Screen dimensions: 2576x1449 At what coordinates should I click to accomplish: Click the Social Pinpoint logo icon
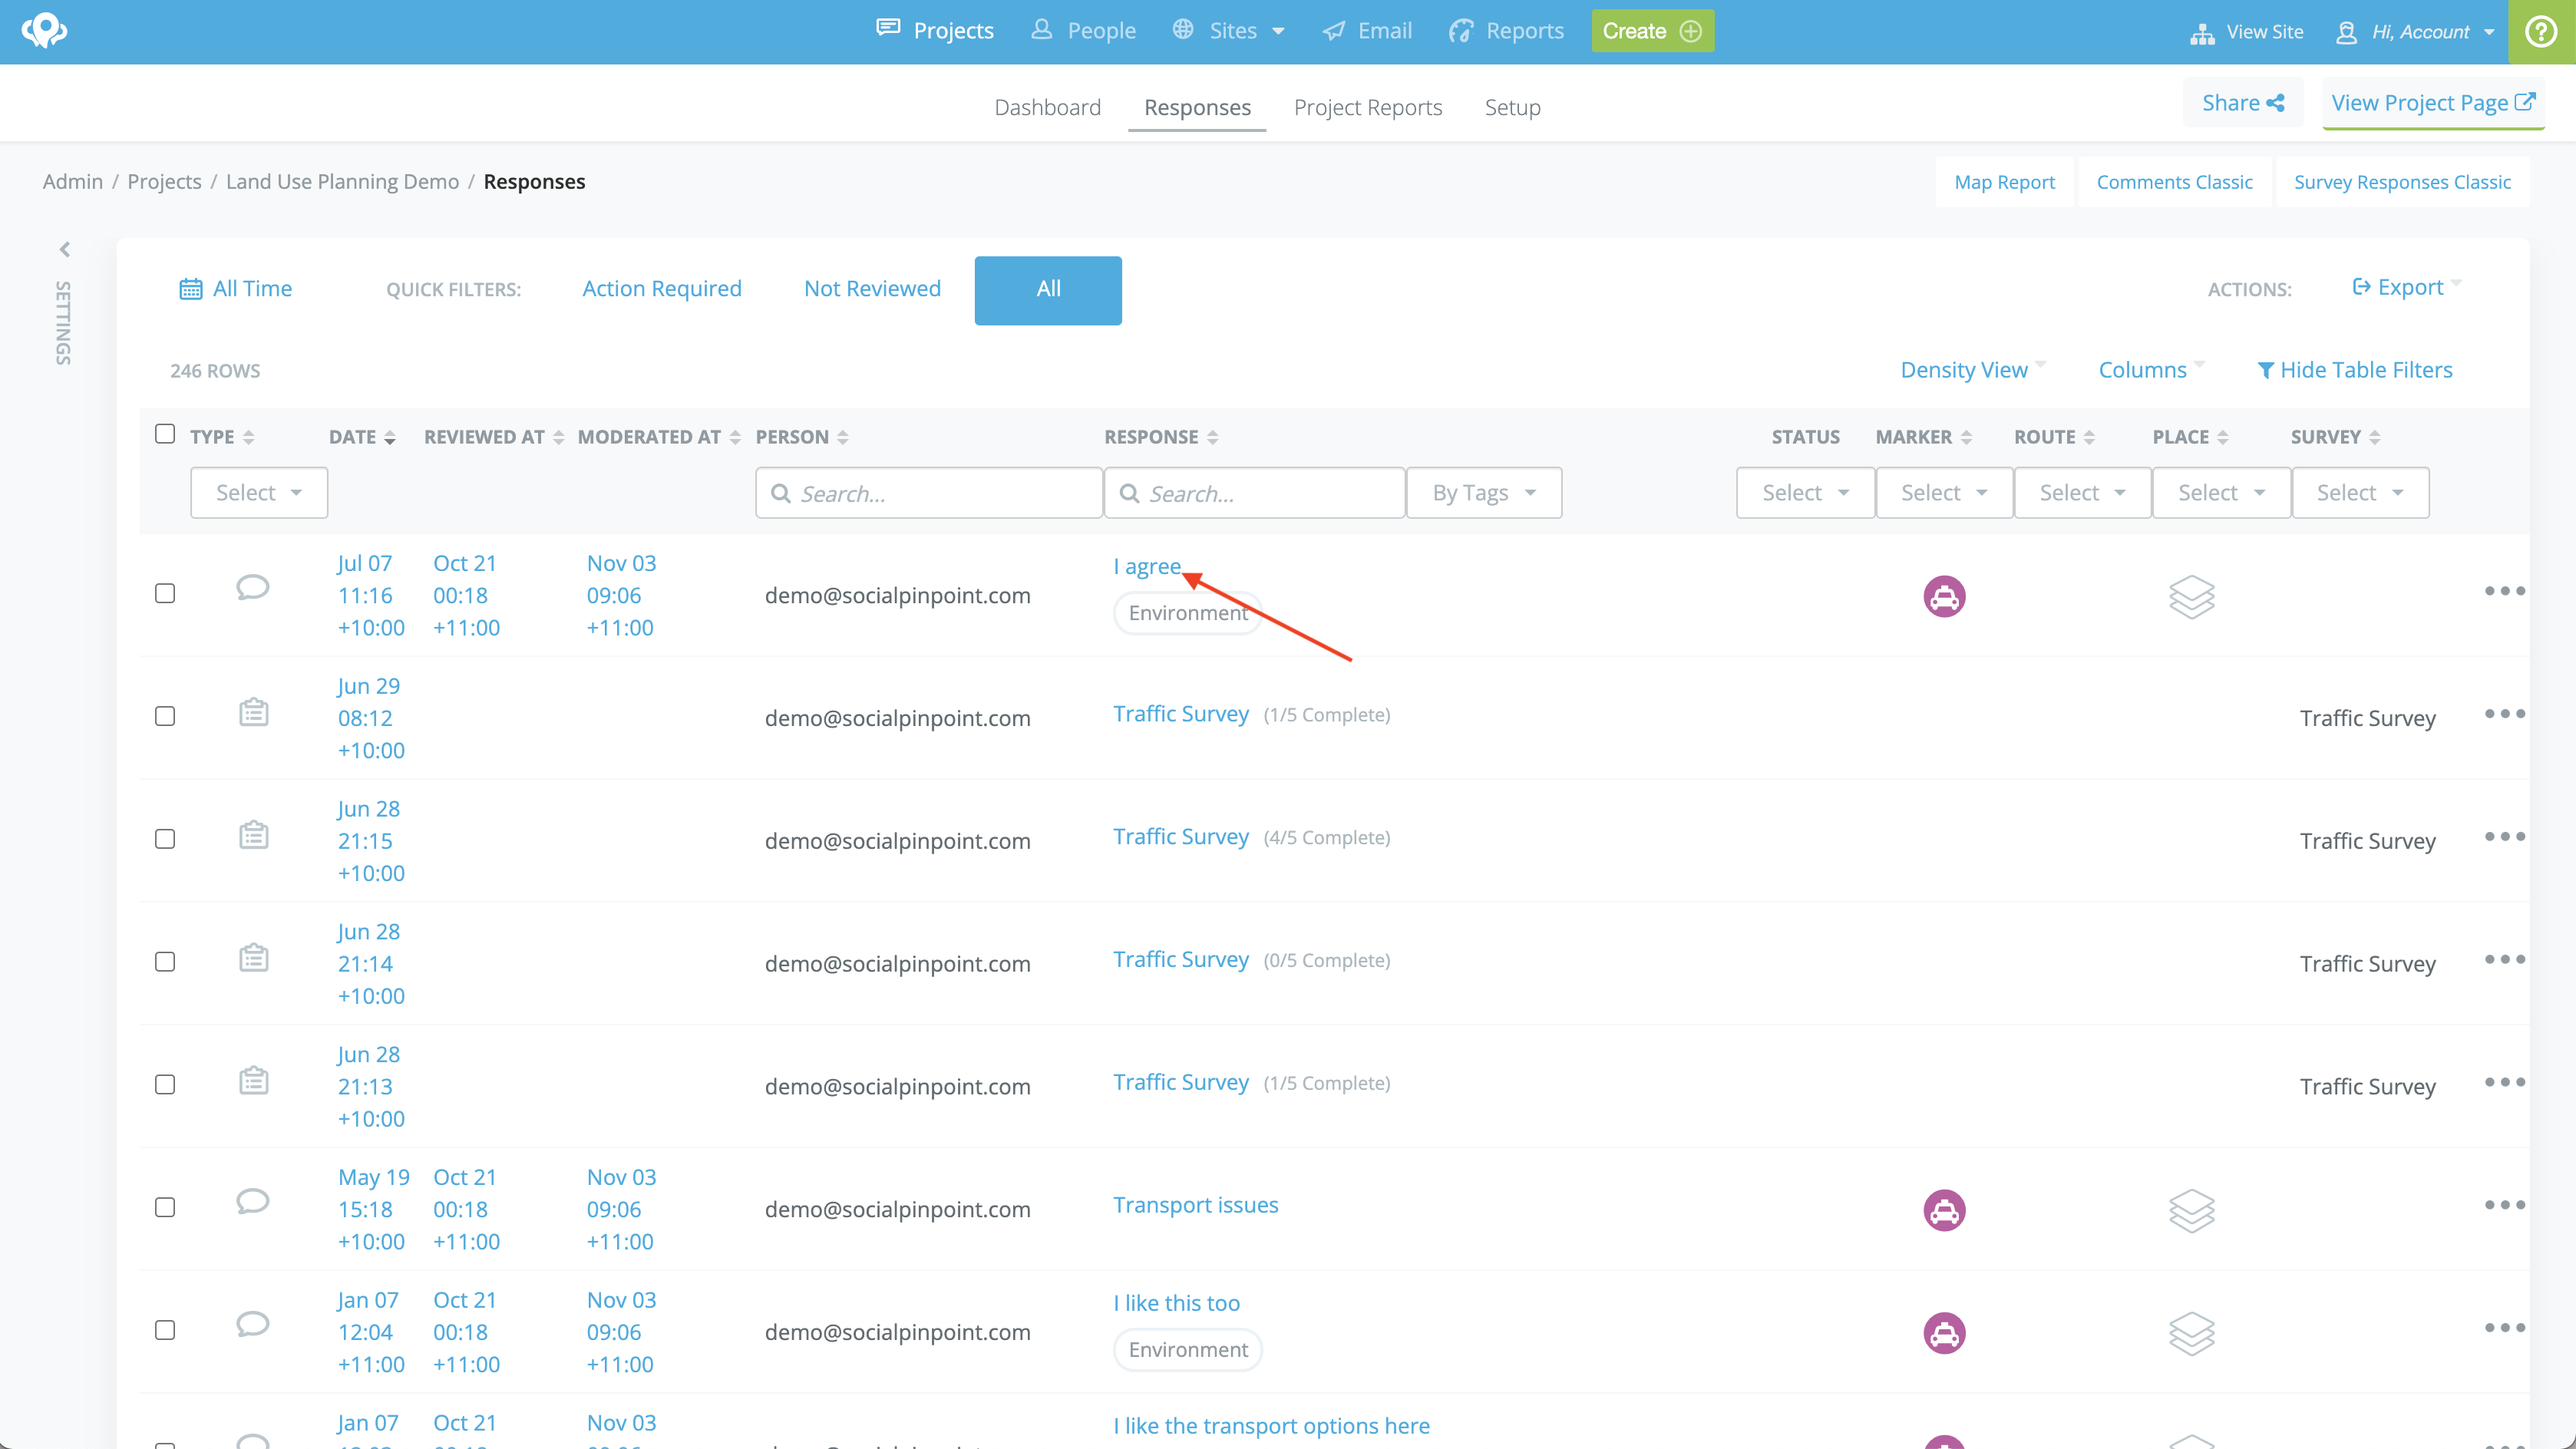pos(44,30)
